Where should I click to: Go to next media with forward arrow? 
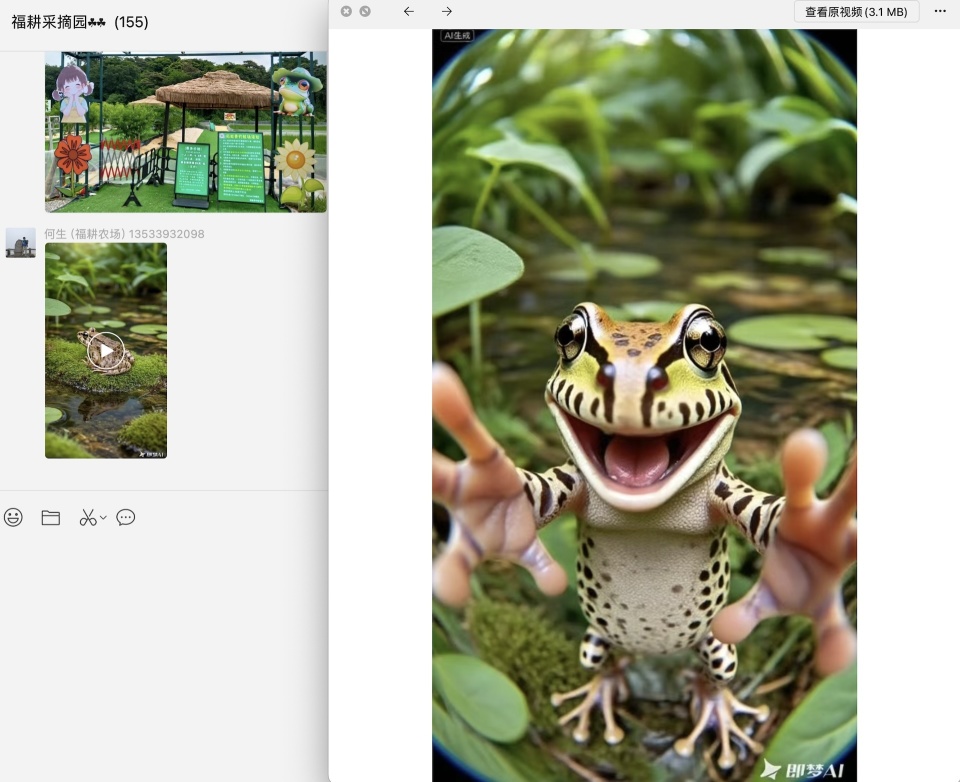tap(447, 11)
